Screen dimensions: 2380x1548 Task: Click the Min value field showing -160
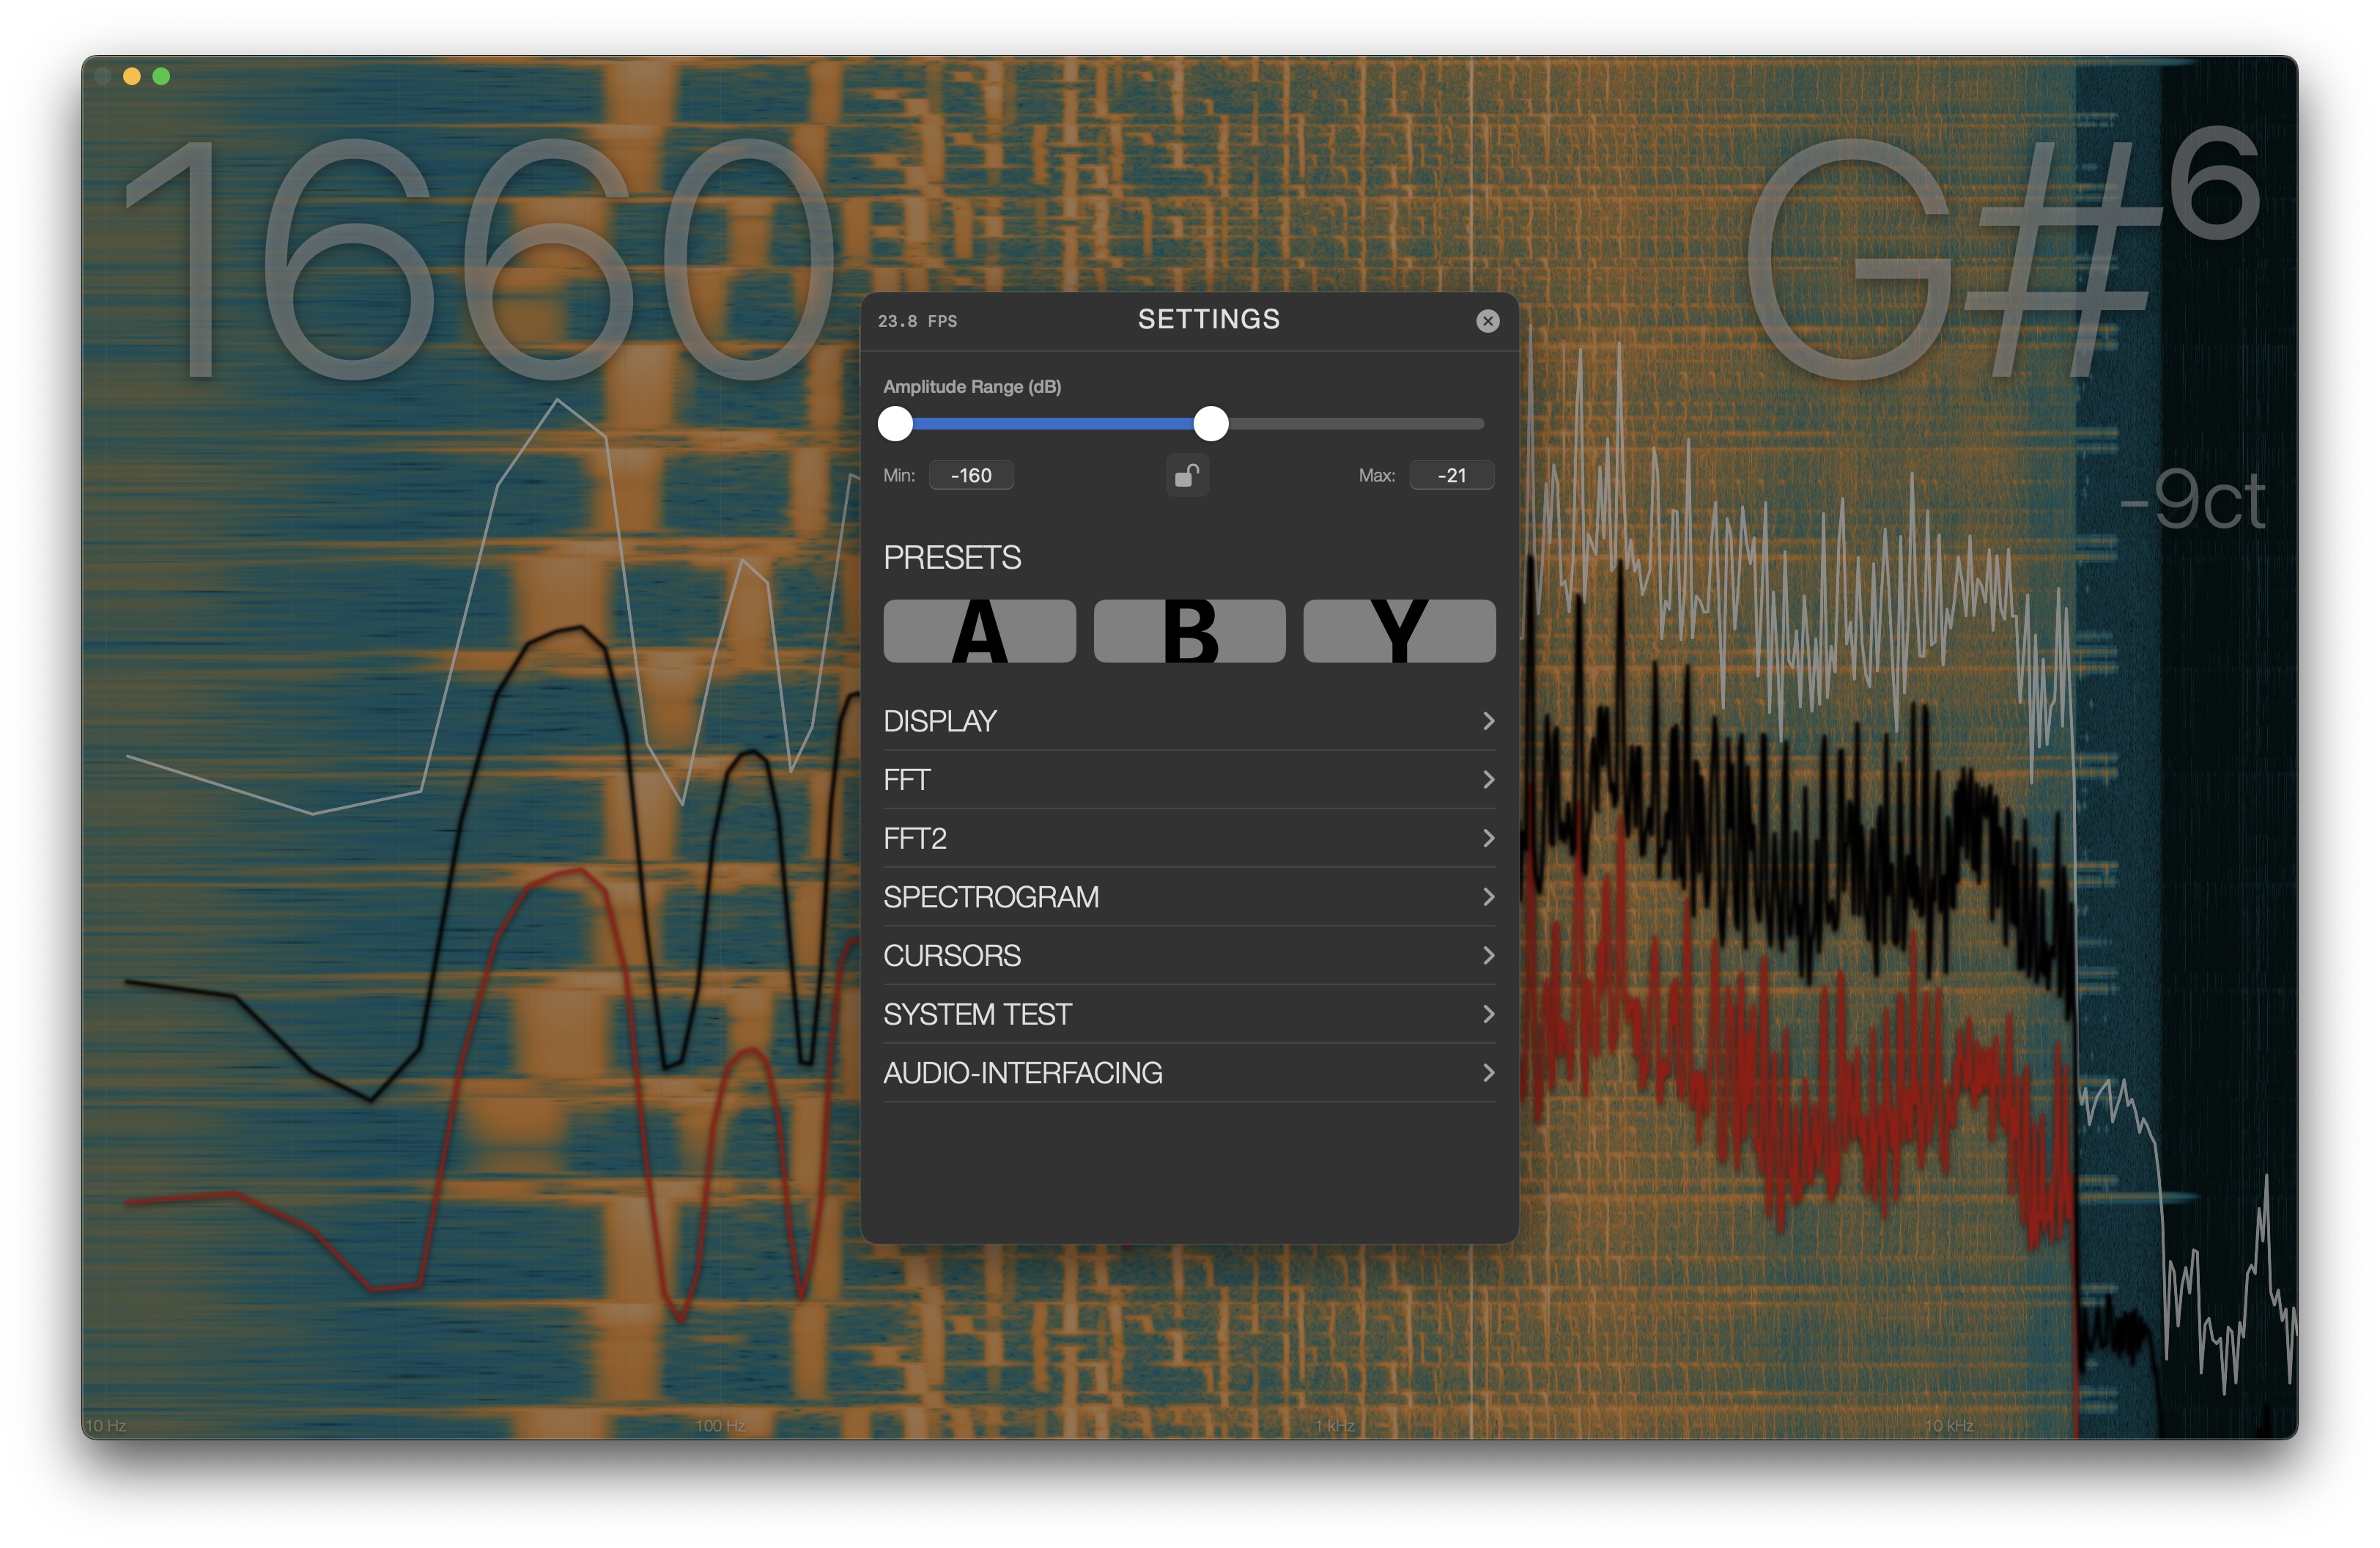pyautogui.click(x=970, y=475)
